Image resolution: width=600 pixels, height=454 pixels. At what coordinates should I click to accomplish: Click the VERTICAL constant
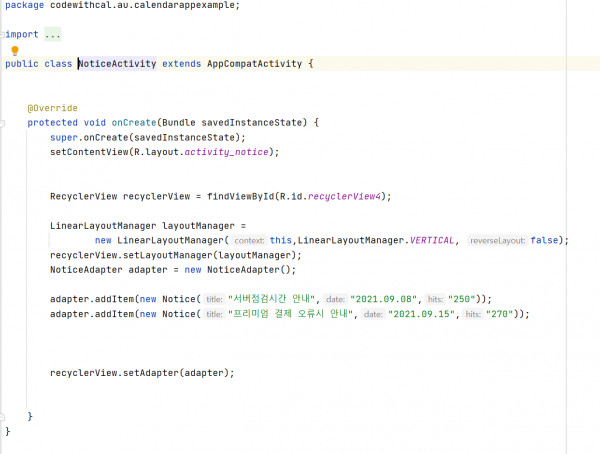pos(432,240)
